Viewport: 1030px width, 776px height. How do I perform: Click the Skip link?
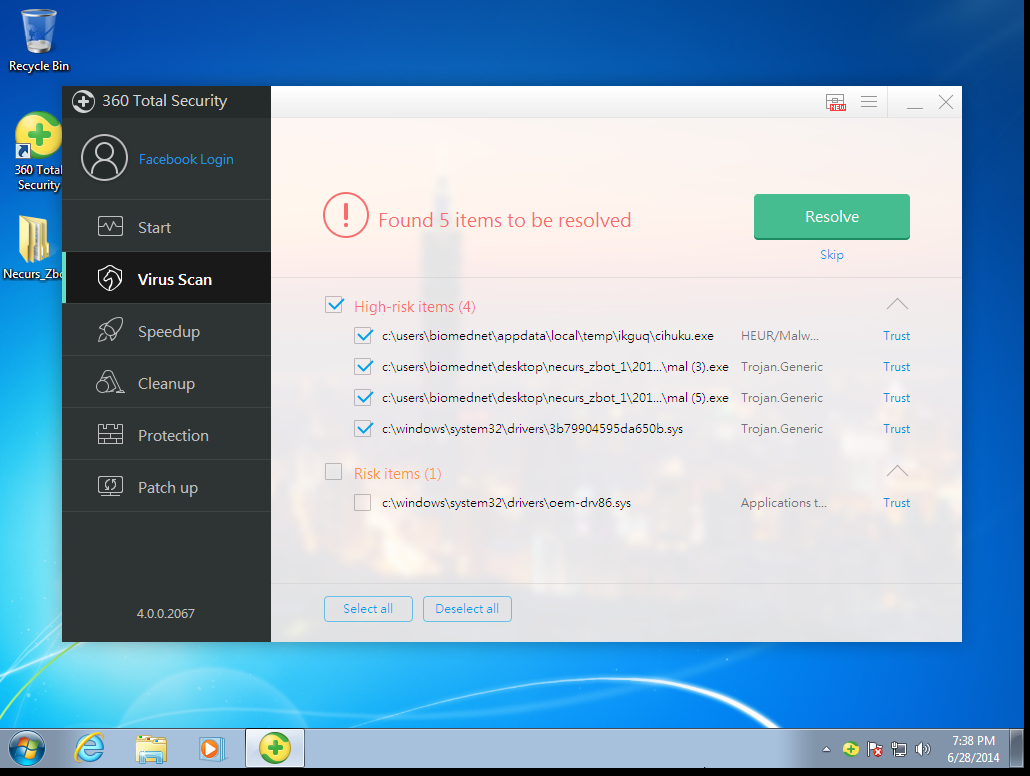pyautogui.click(x=832, y=255)
